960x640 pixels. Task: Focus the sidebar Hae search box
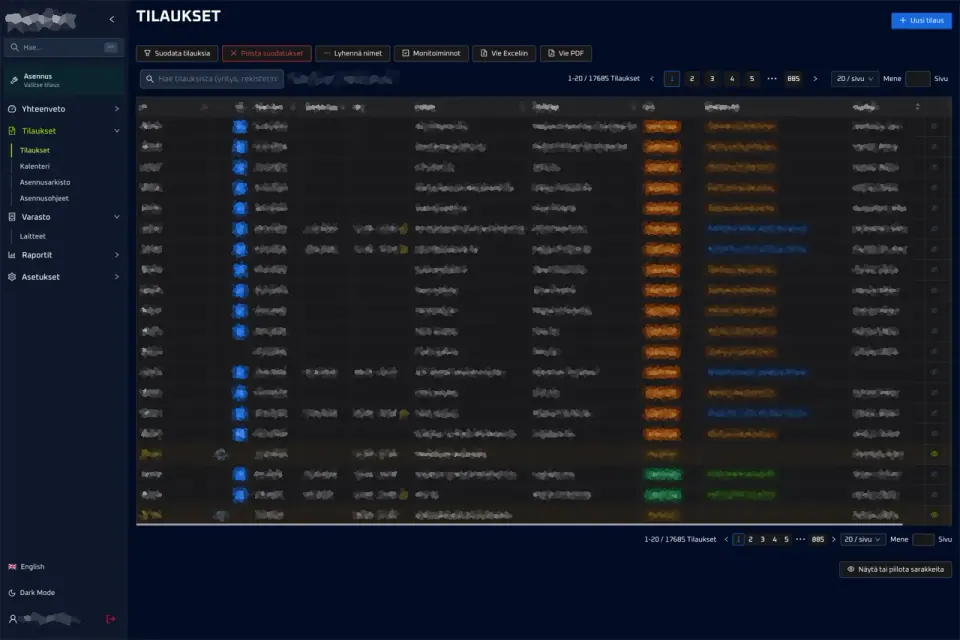(64, 47)
